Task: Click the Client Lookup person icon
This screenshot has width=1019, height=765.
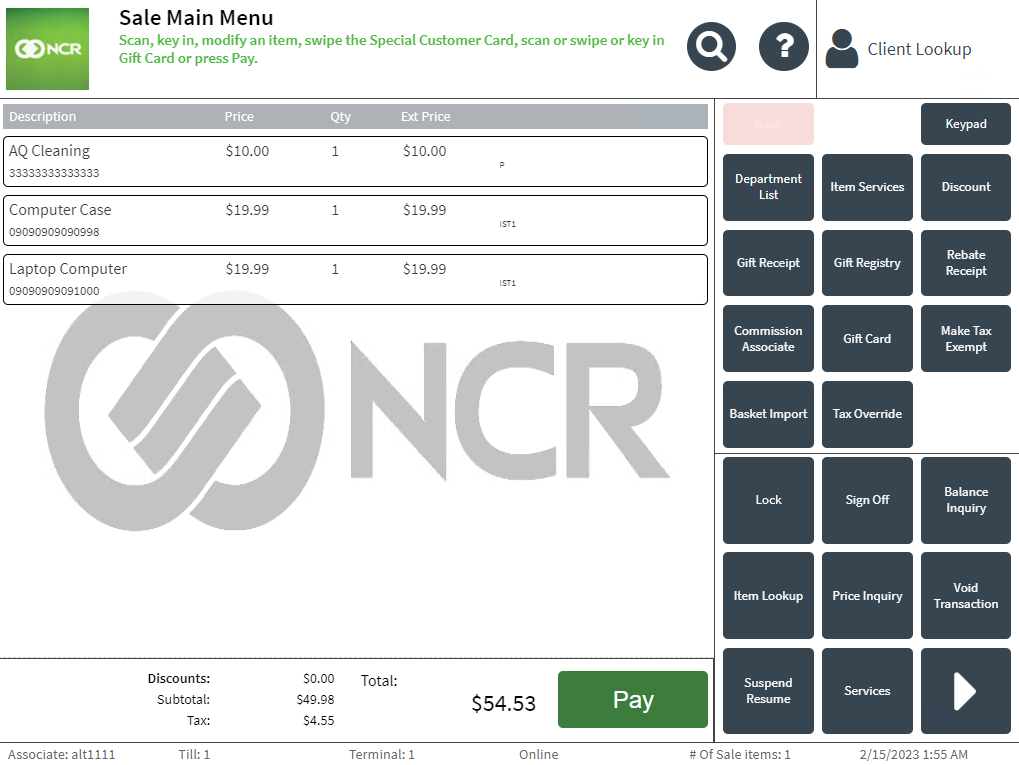Action: point(842,49)
